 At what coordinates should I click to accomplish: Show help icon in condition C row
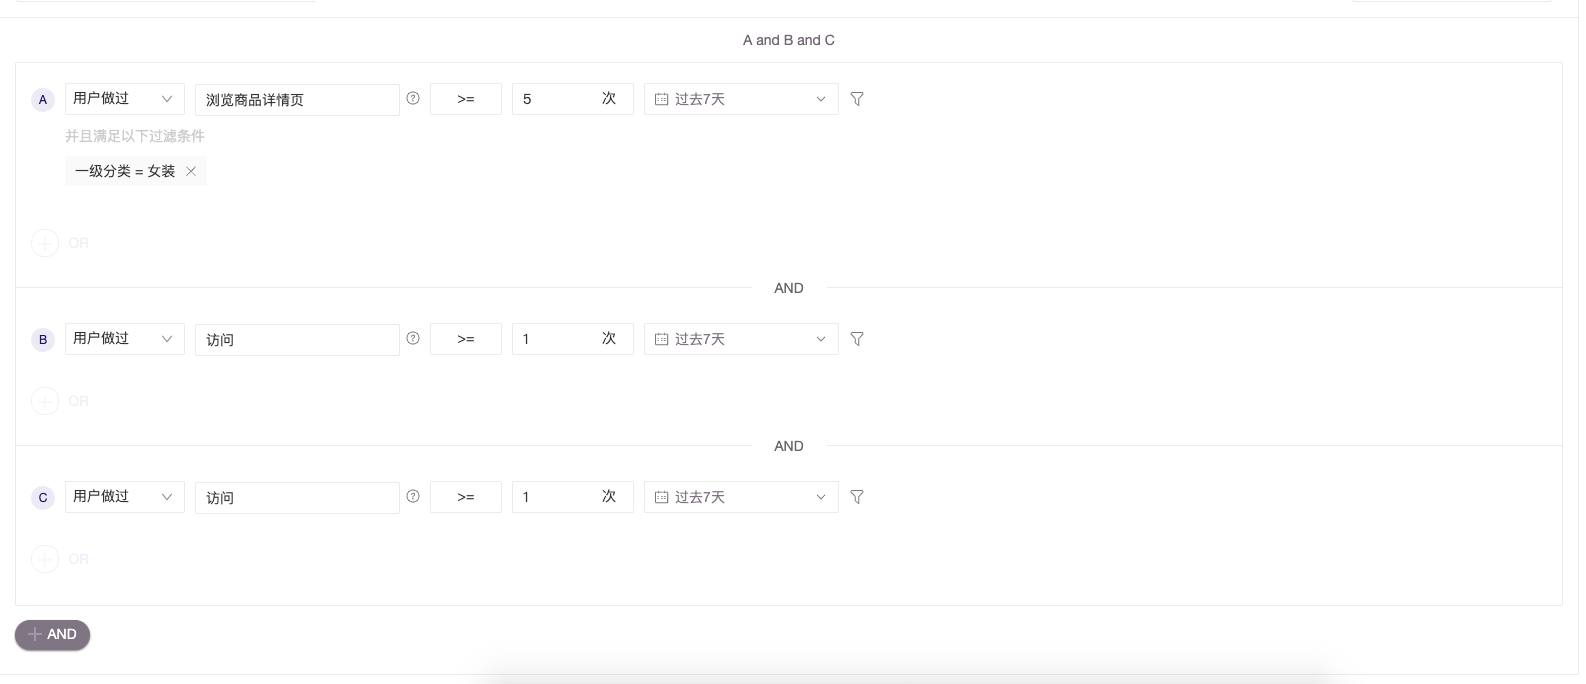point(413,496)
